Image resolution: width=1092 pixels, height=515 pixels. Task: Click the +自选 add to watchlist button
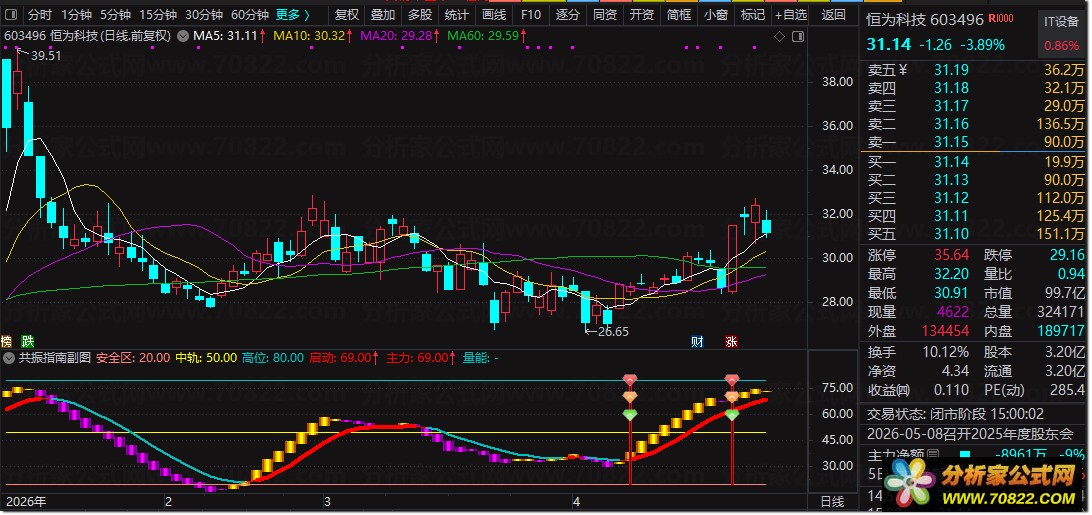tap(791, 15)
